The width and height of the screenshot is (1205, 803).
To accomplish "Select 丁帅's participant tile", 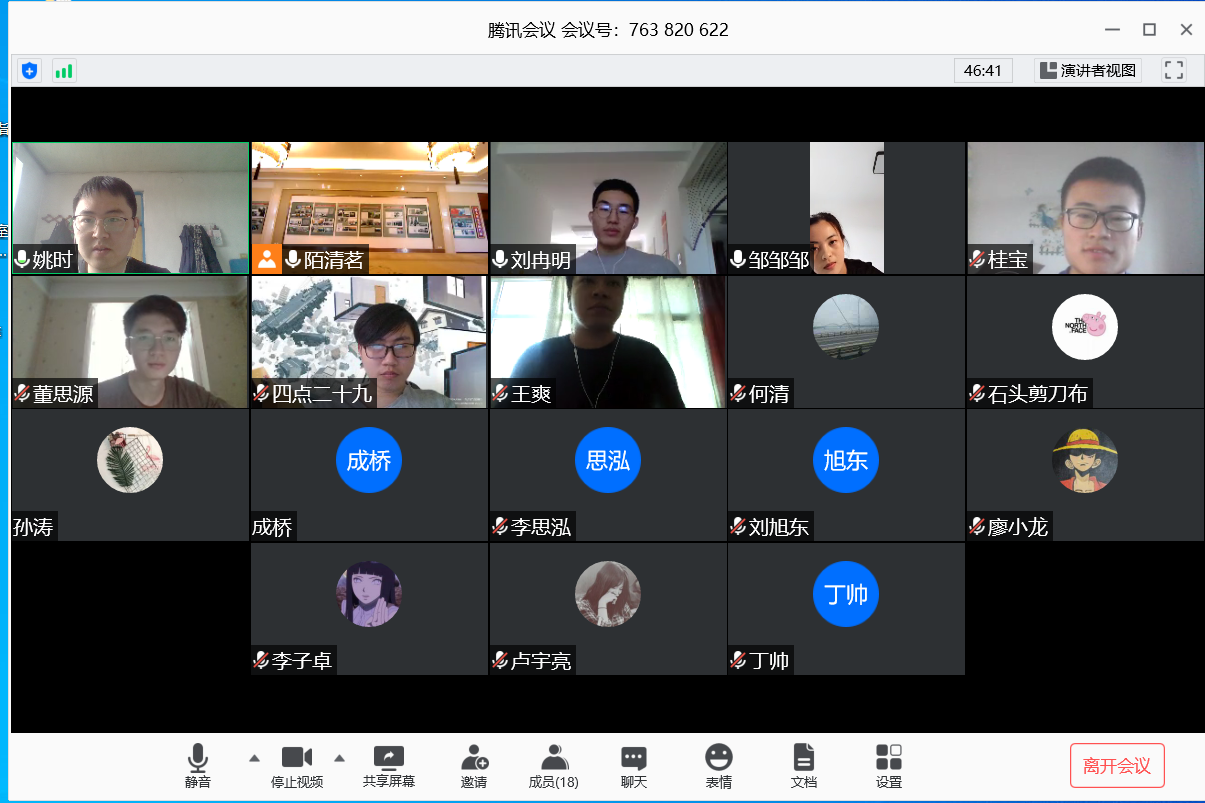I will pos(846,608).
